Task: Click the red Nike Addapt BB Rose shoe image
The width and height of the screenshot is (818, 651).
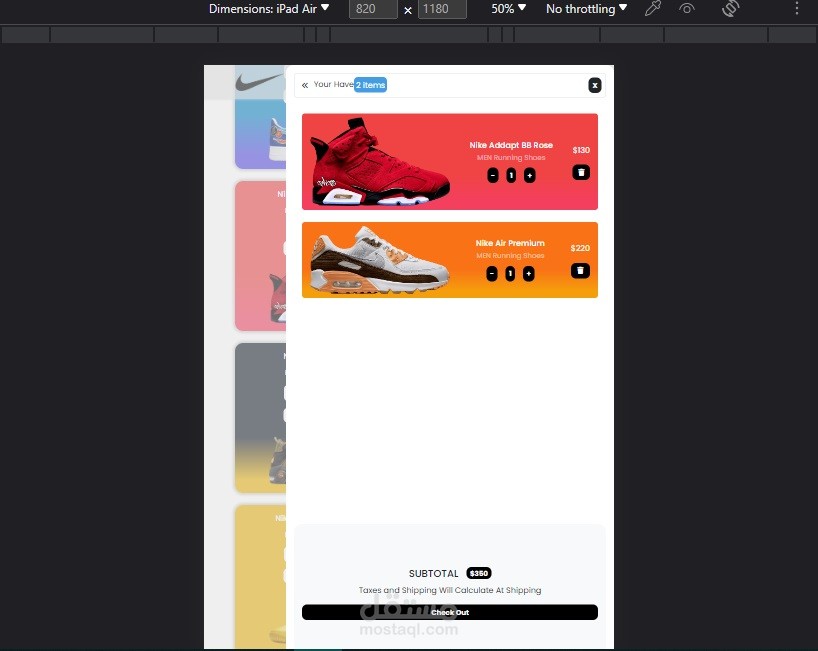Action: coord(380,162)
